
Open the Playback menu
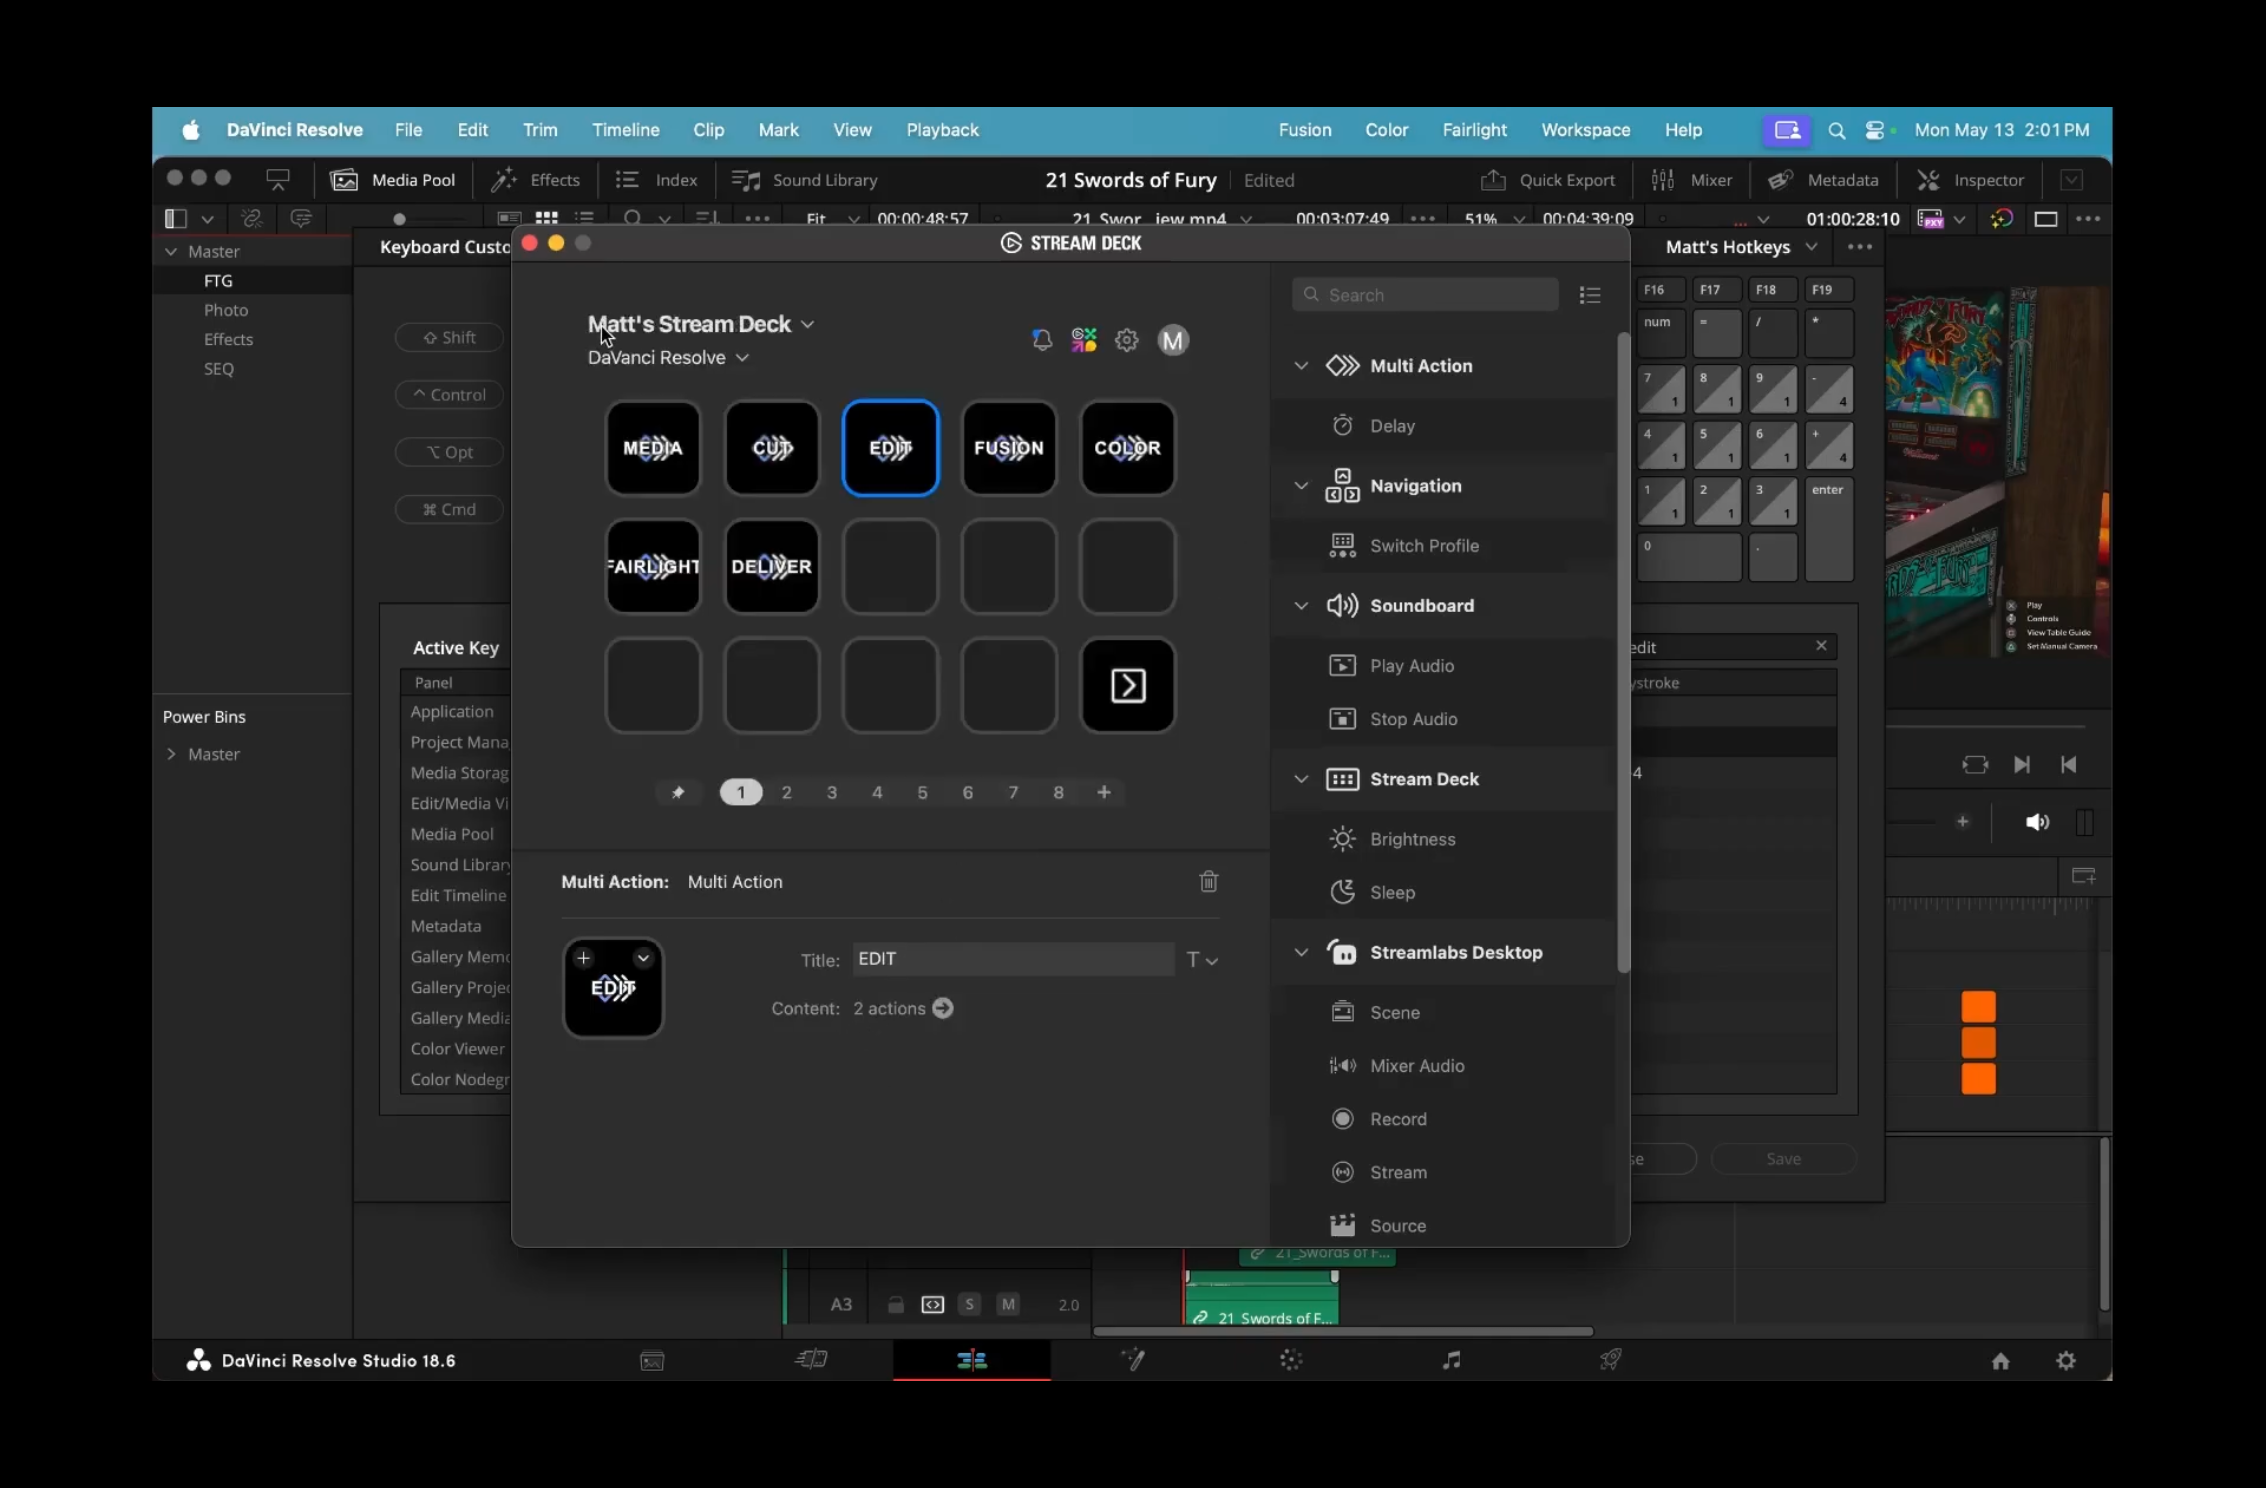tap(942, 130)
